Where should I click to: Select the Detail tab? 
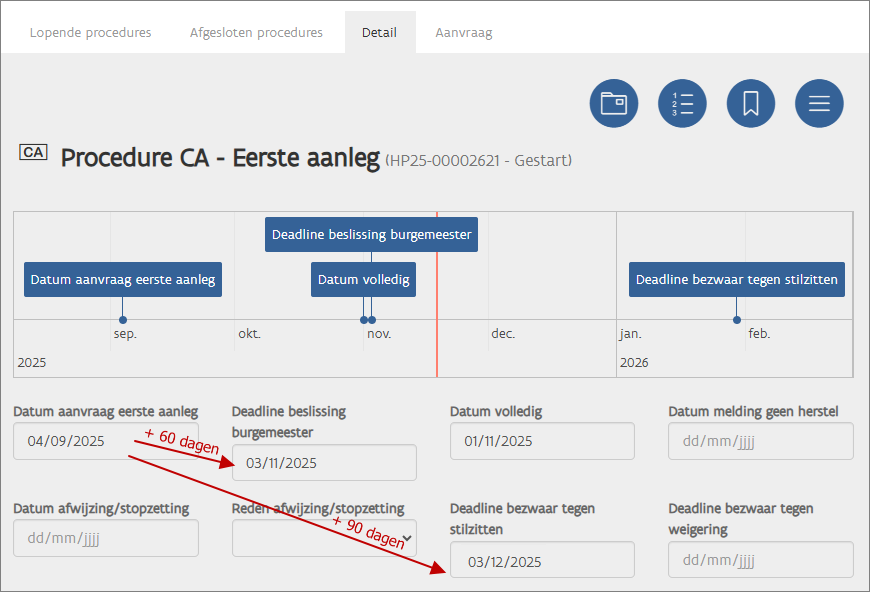pyautogui.click(x=379, y=32)
